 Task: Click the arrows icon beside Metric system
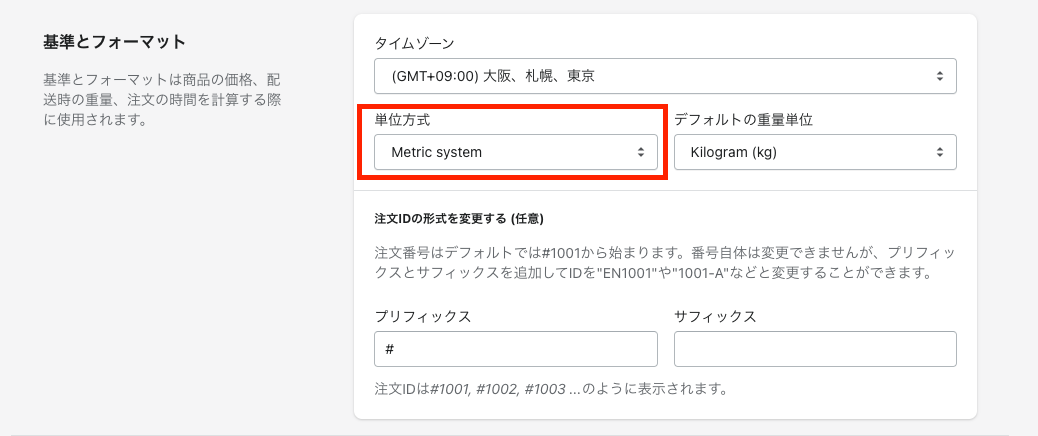tap(640, 152)
